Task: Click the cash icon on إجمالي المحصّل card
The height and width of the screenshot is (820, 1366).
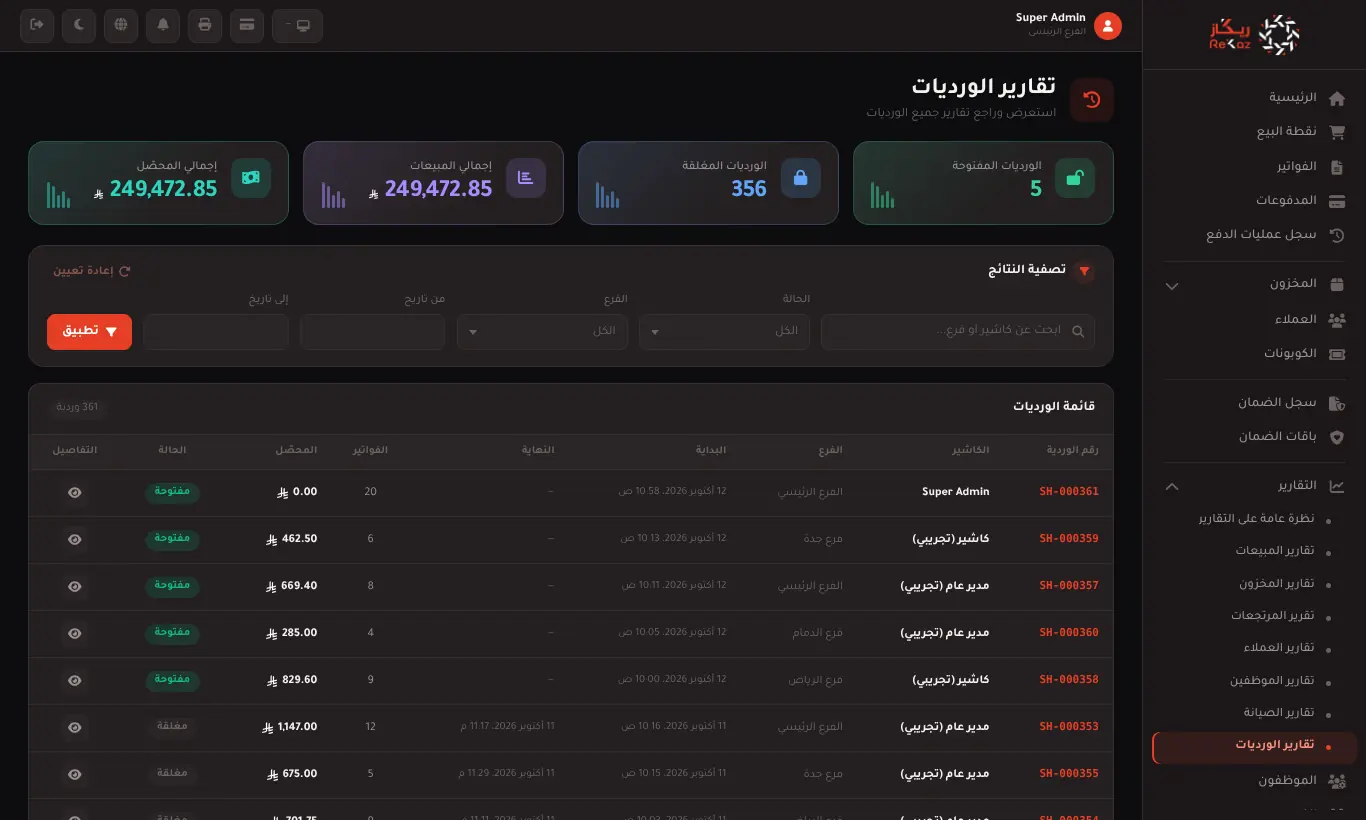Action: click(250, 178)
